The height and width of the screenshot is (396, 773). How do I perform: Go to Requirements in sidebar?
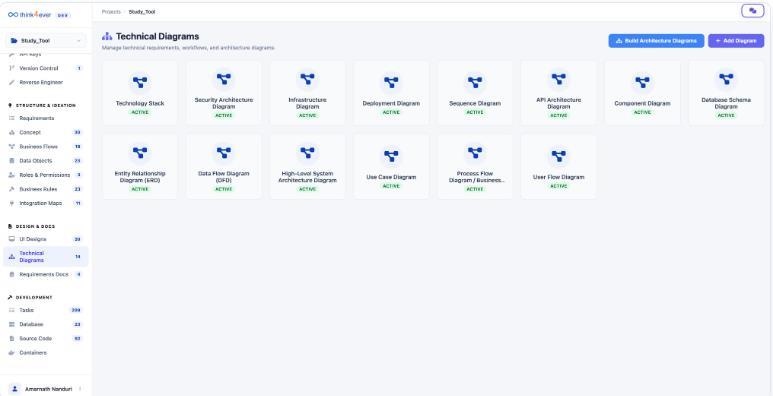click(x=45, y=118)
